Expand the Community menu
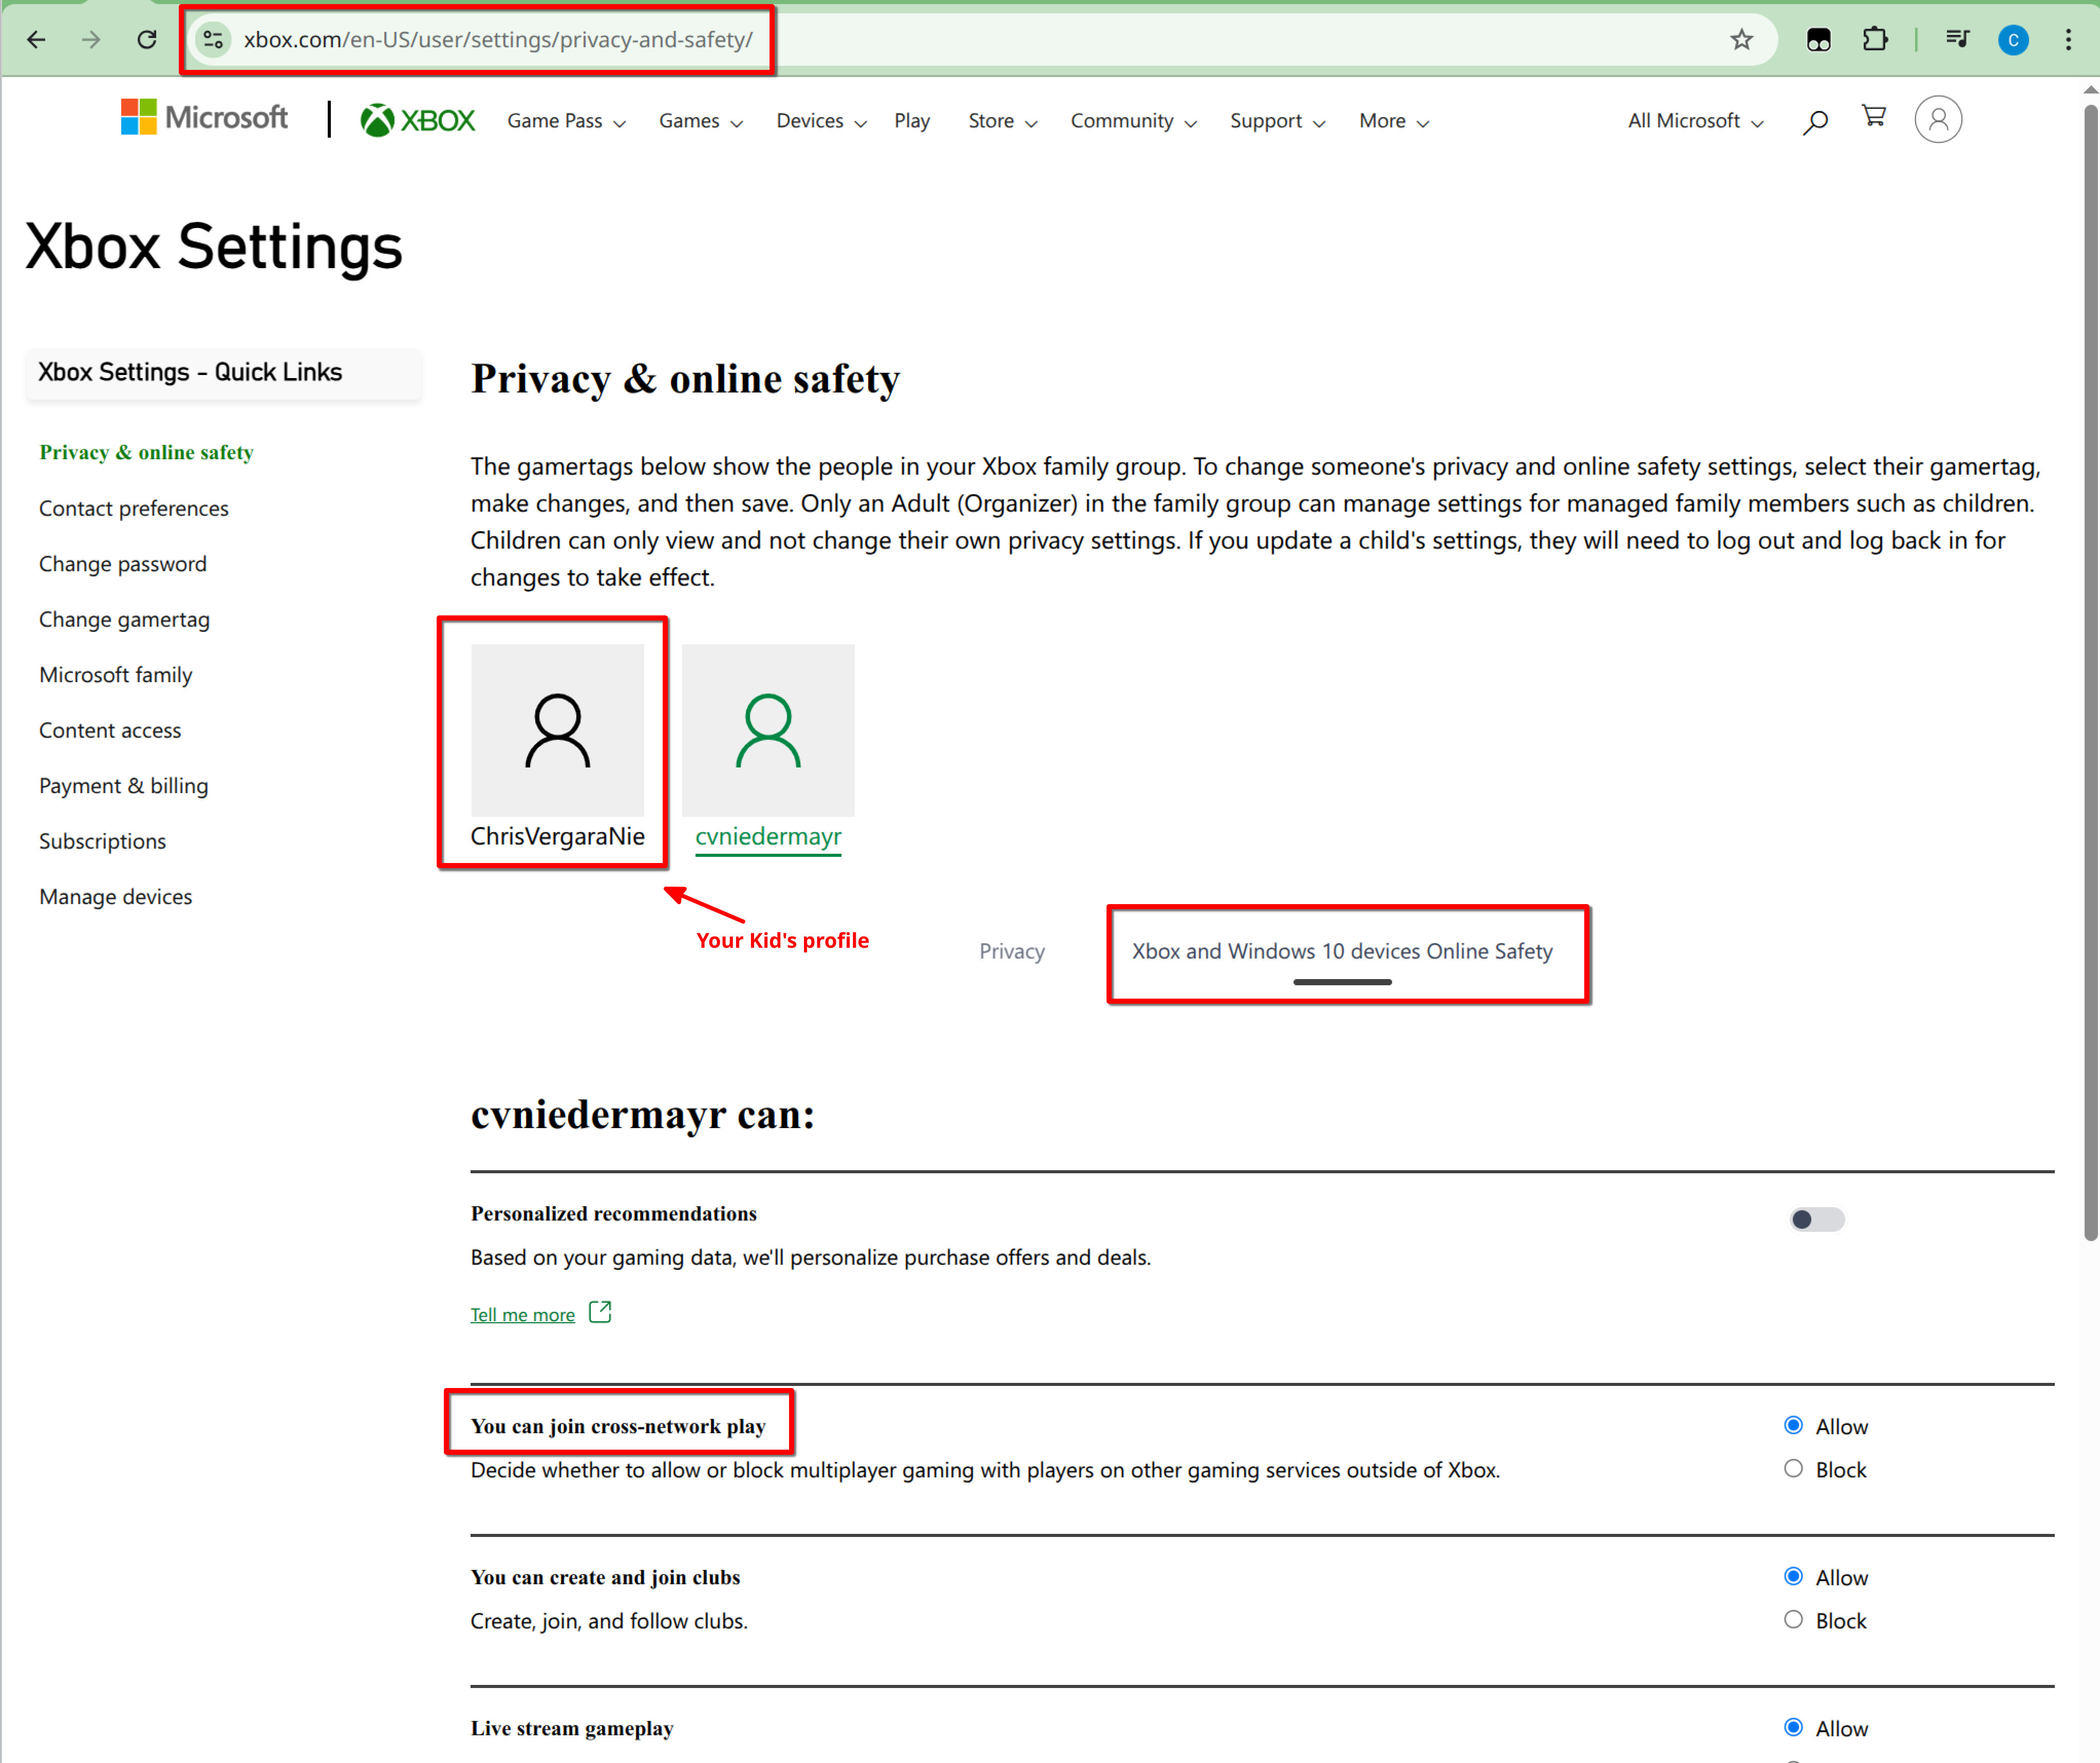 [x=1133, y=121]
